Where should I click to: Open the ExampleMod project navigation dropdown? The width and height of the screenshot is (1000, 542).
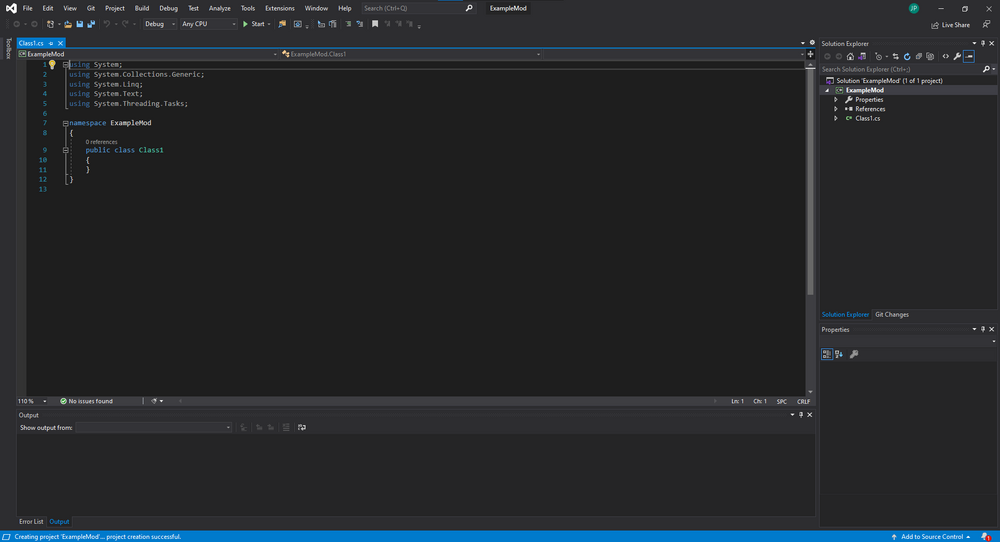pos(148,54)
